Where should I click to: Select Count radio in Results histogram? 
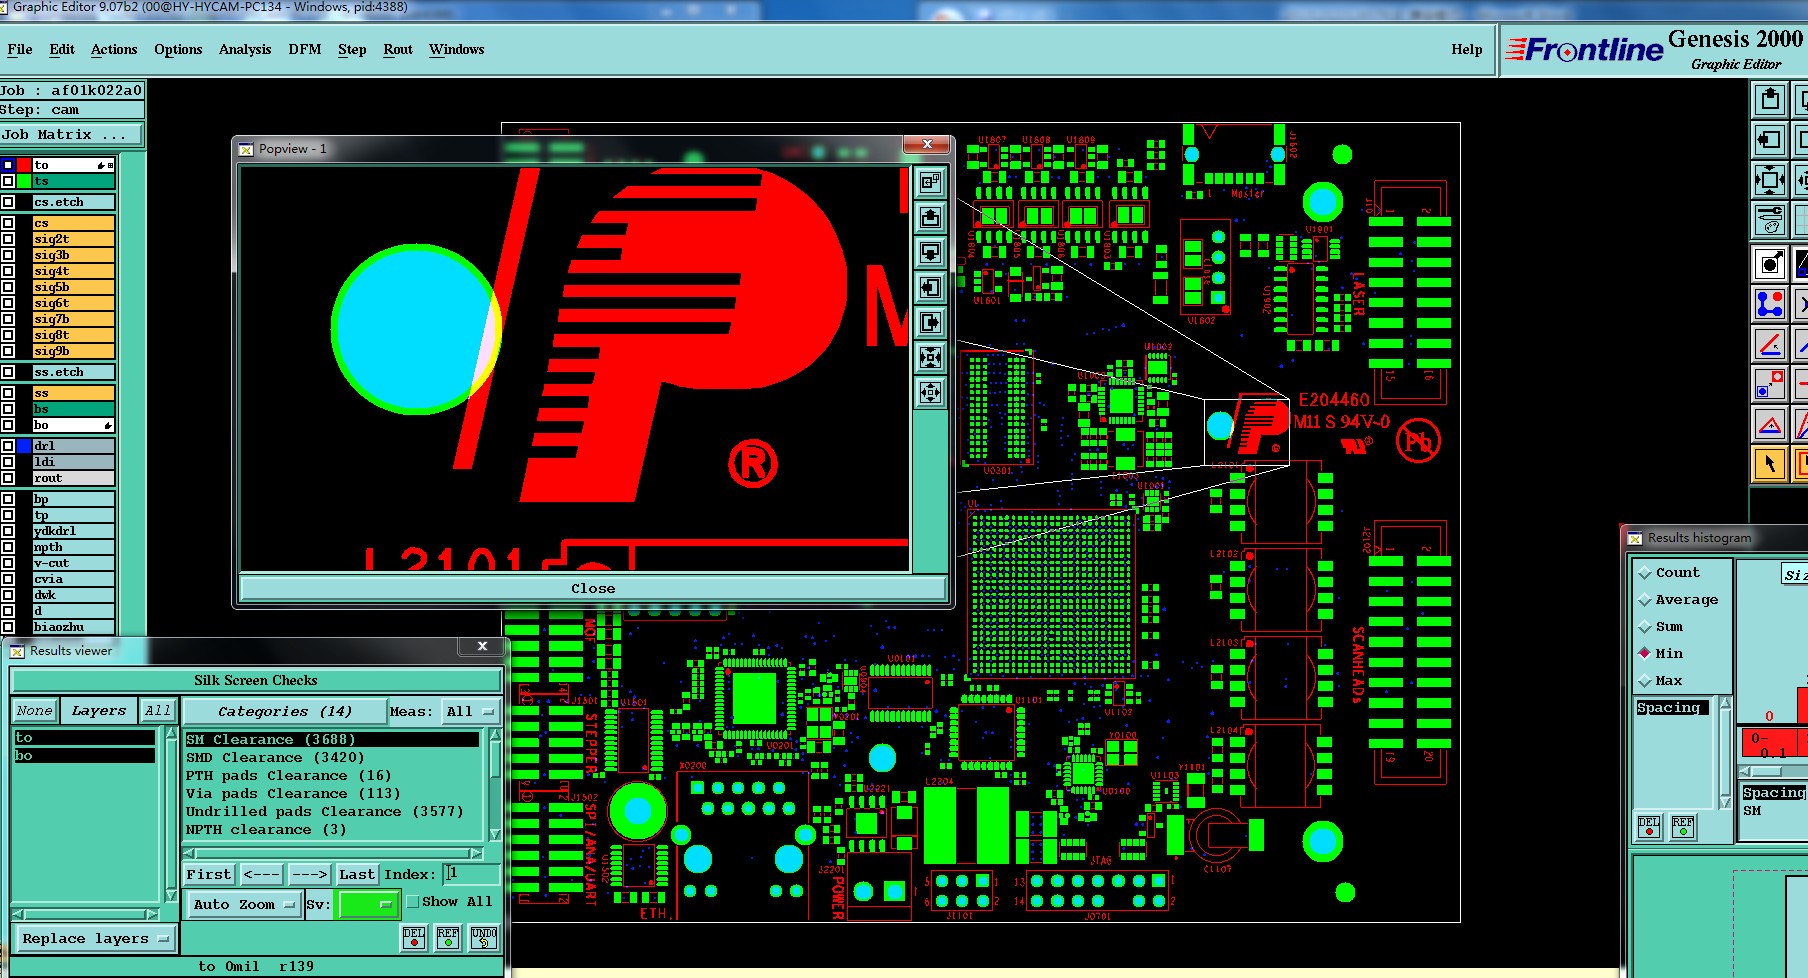pos(1645,573)
